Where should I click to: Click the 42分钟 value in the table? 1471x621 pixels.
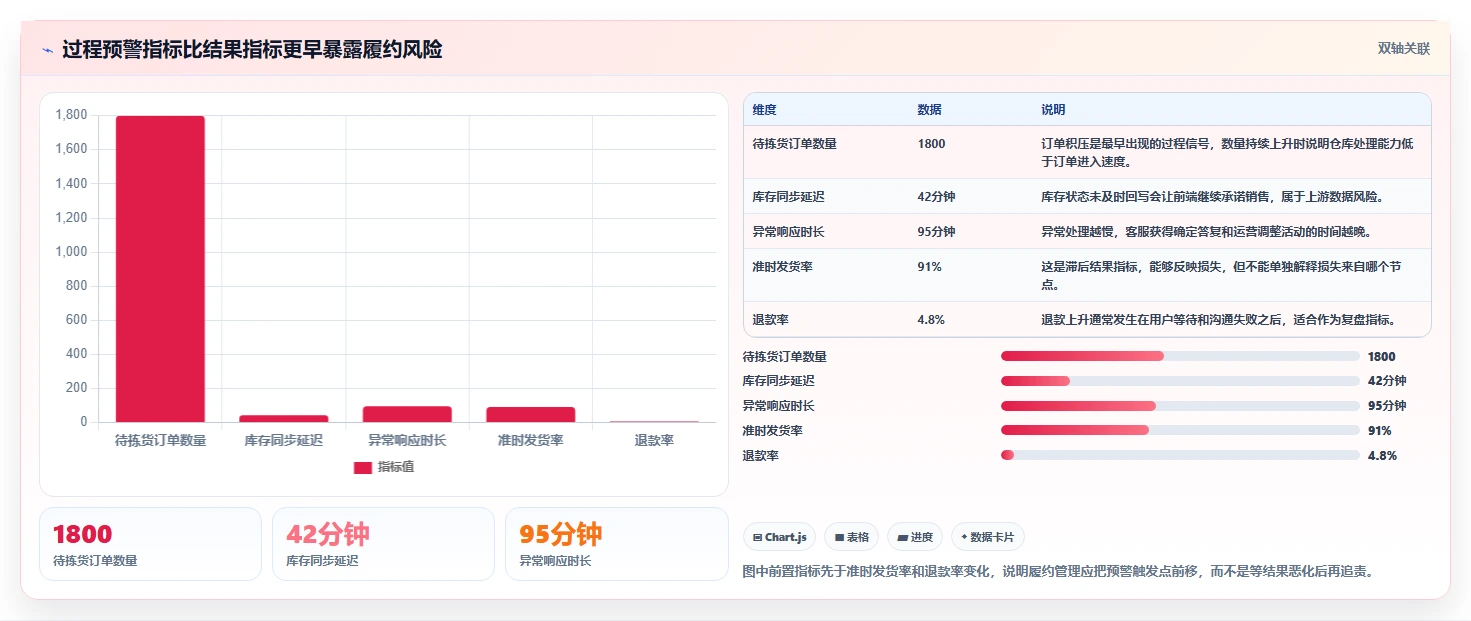pyautogui.click(x=936, y=197)
